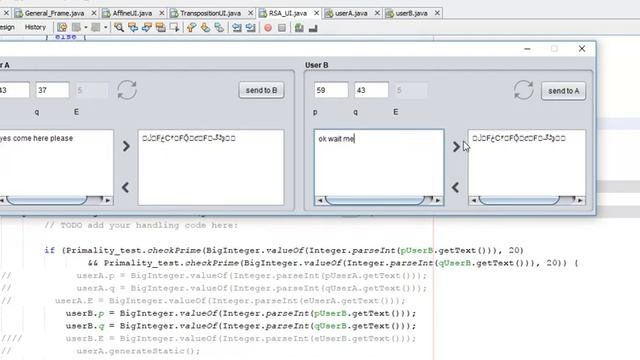
Task: Click User A ciphertext text area
Action: [x=211, y=167]
